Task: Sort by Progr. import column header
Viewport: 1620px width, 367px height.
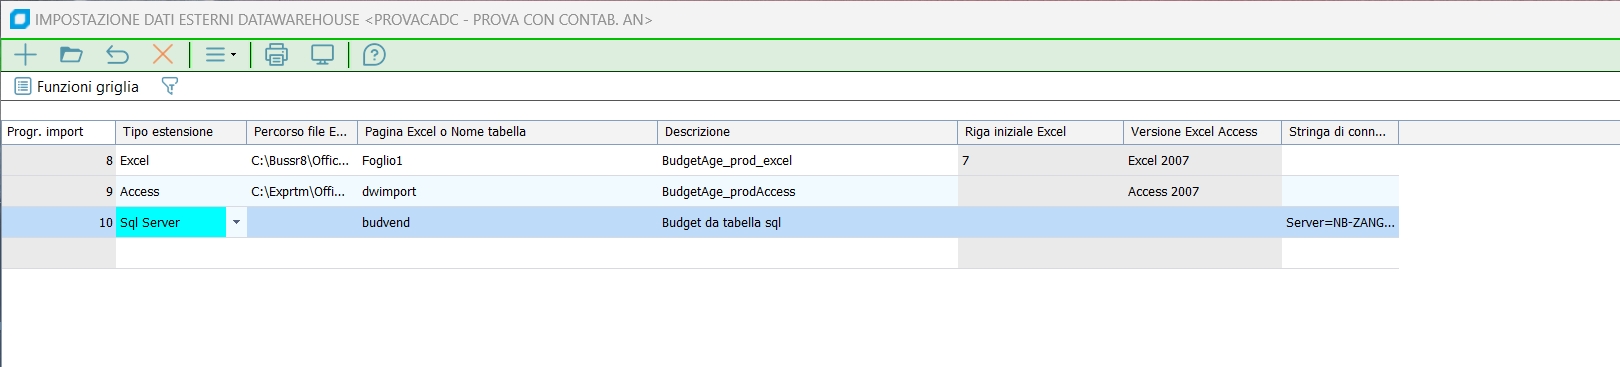Action: pyautogui.click(x=58, y=132)
